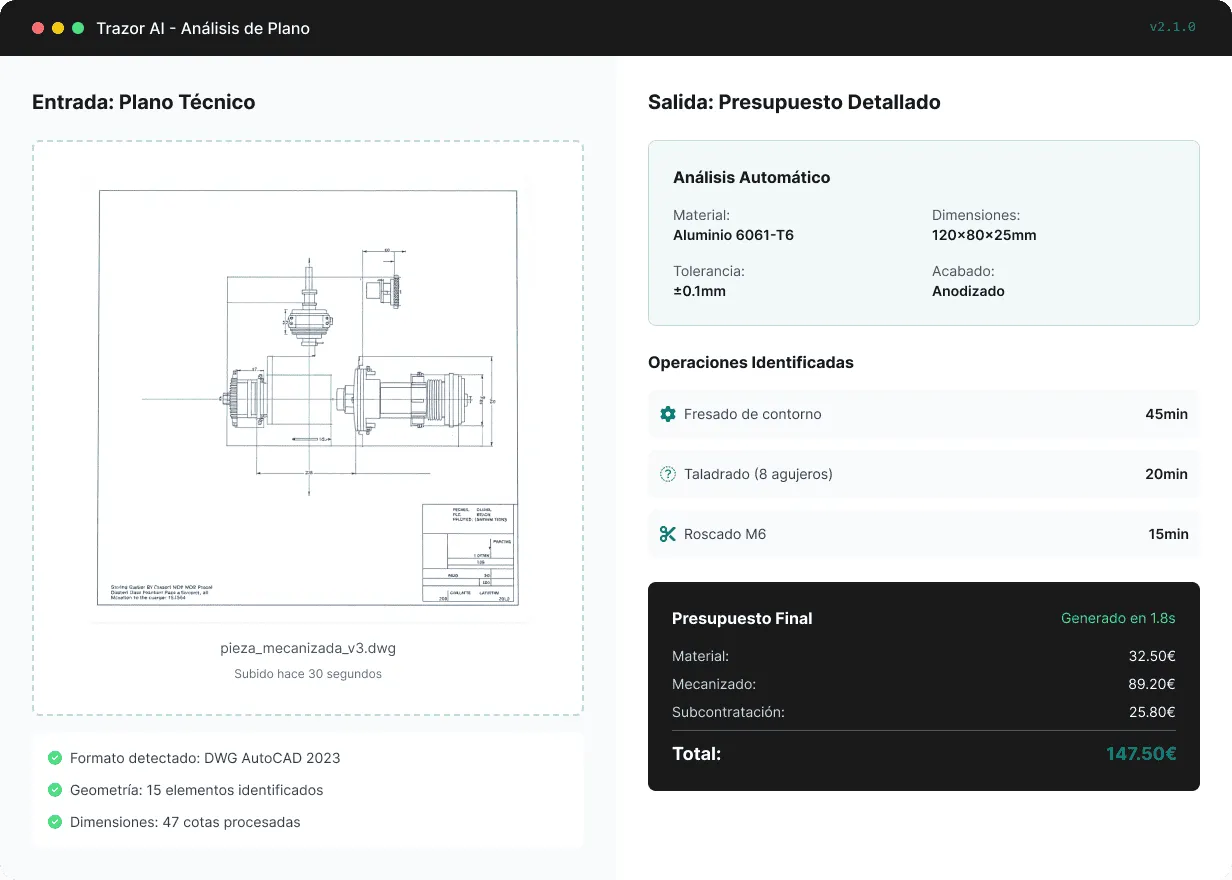Viewport: 1232px width, 880px height.
Task: Select the Roscado M6 operation row
Action: 923,534
